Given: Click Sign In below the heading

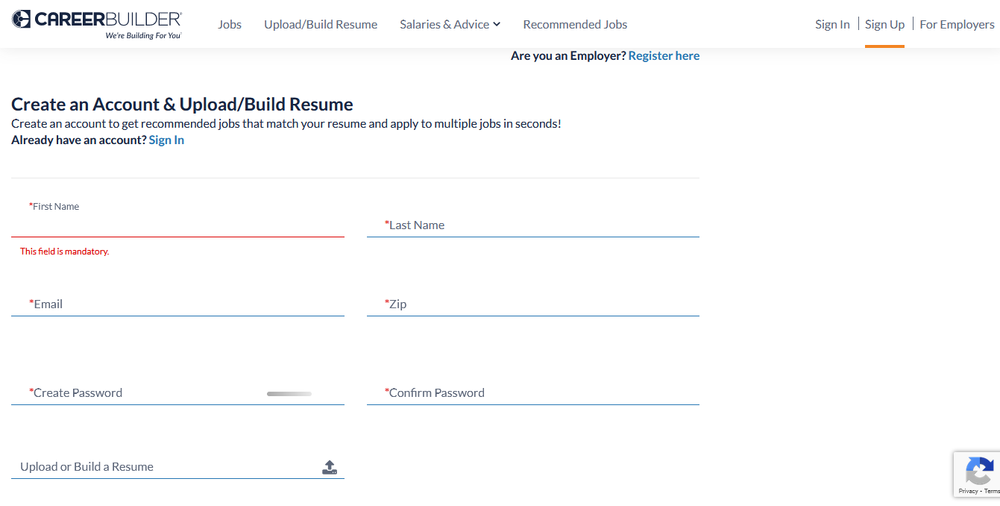Looking at the screenshot, I should pyautogui.click(x=166, y=140).
